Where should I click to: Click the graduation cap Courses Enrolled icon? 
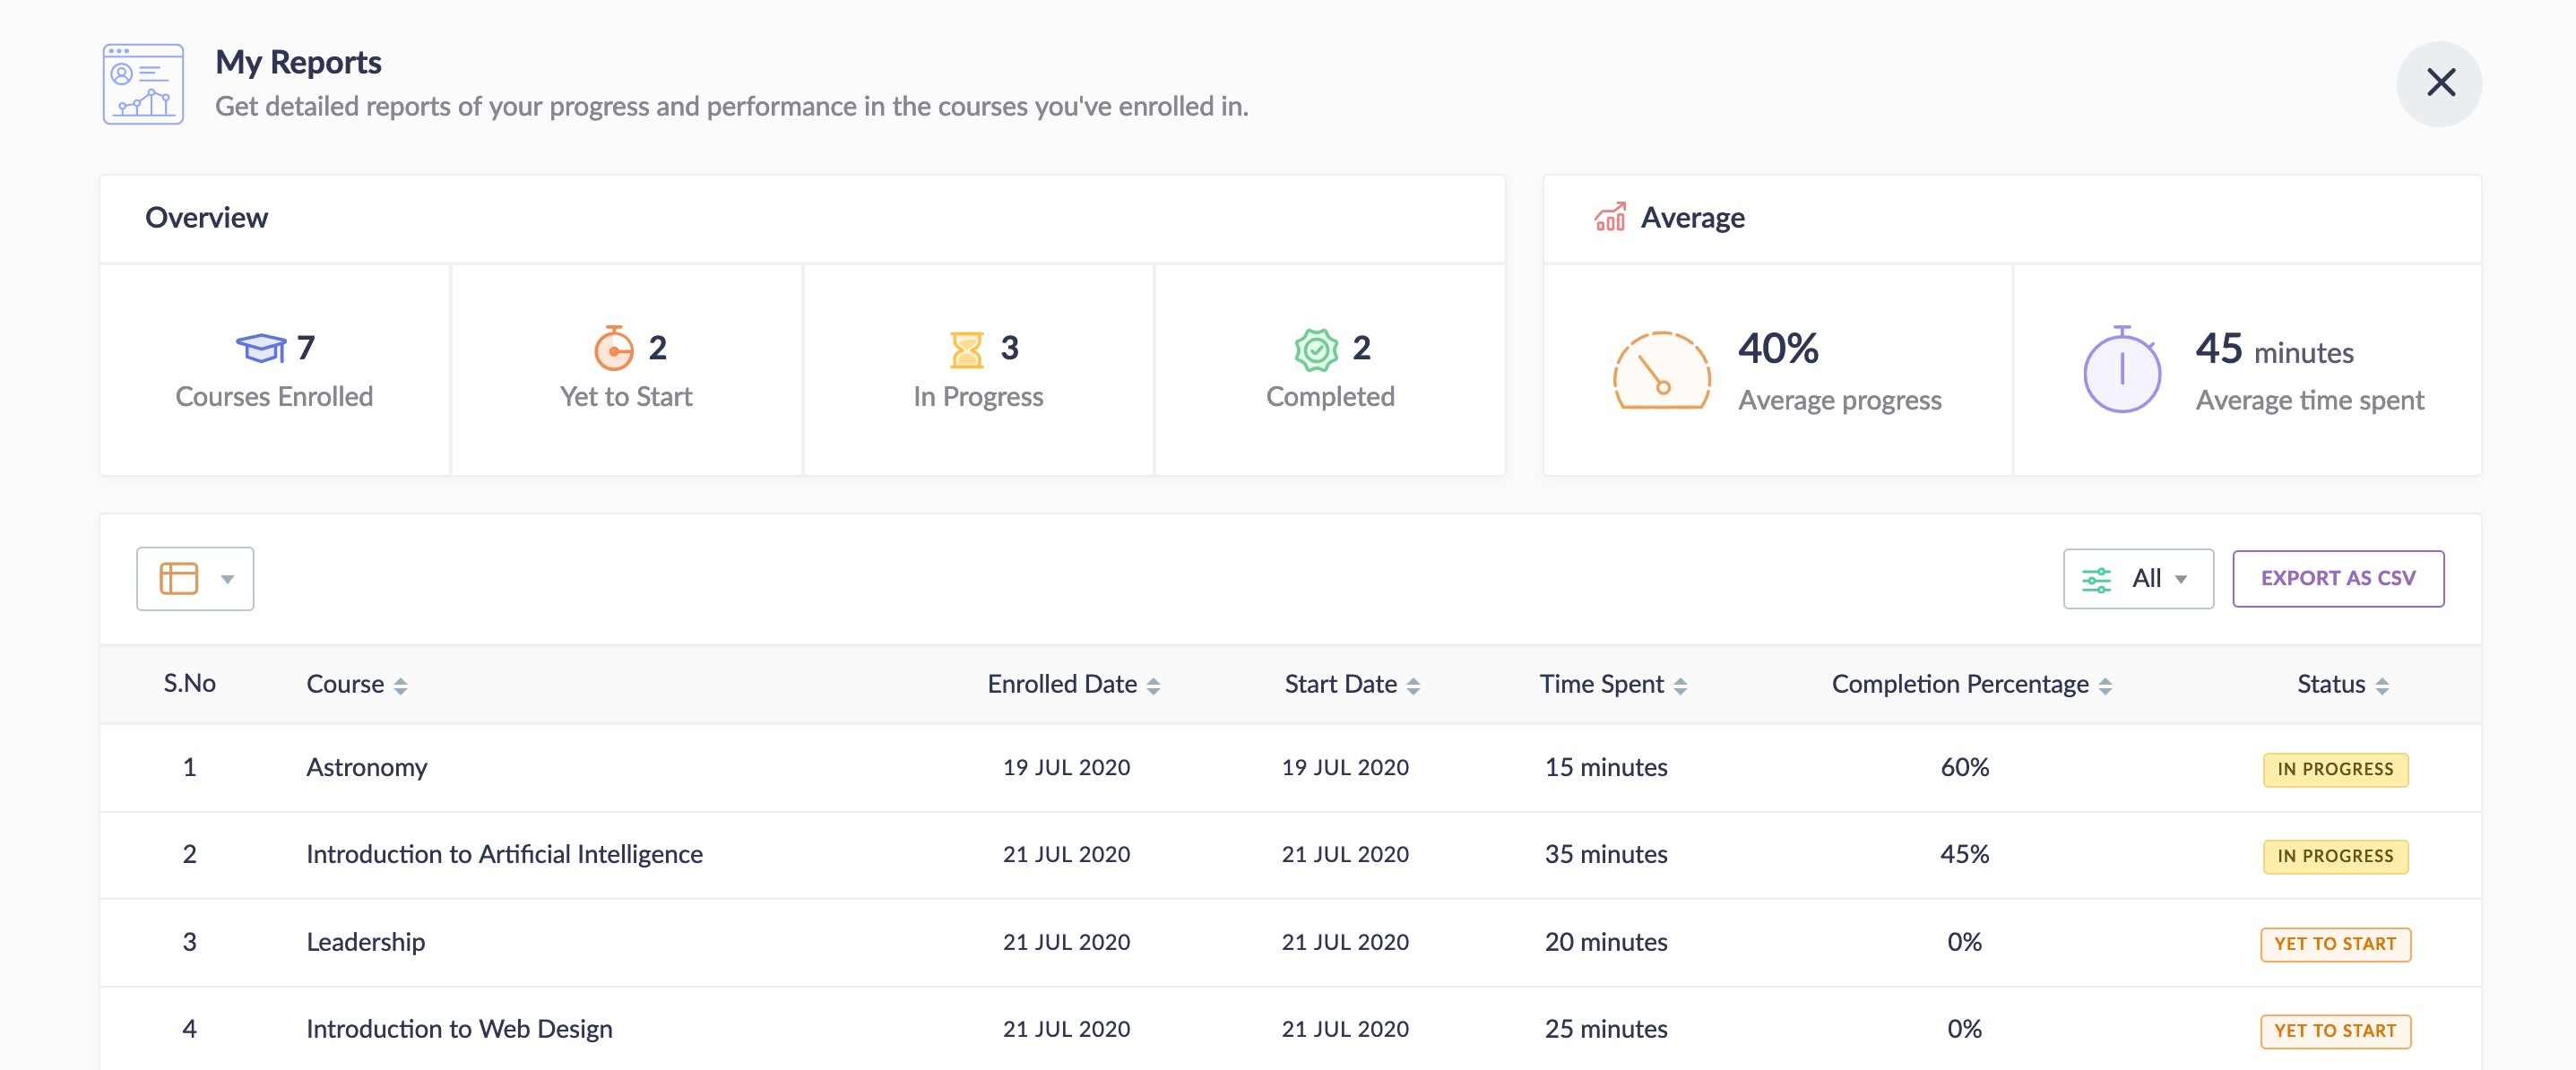[x=261, y=348]
